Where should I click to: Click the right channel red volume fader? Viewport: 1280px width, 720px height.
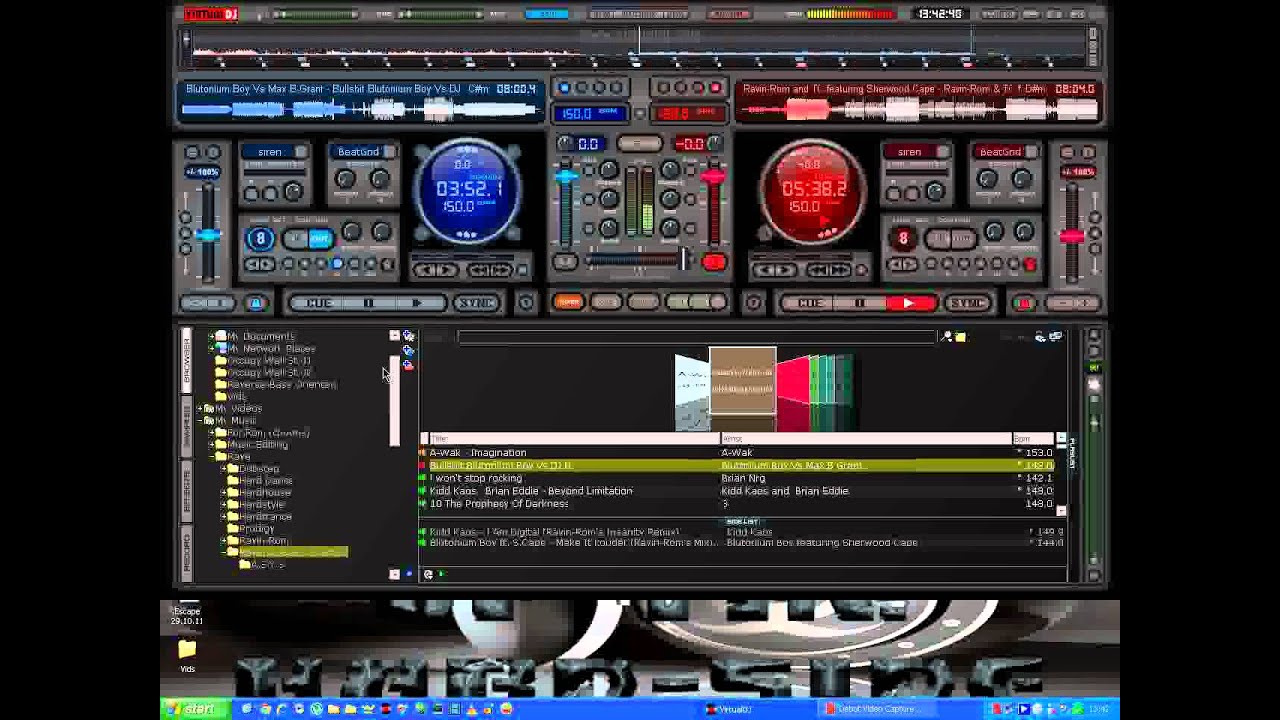[x=712, y=177]
